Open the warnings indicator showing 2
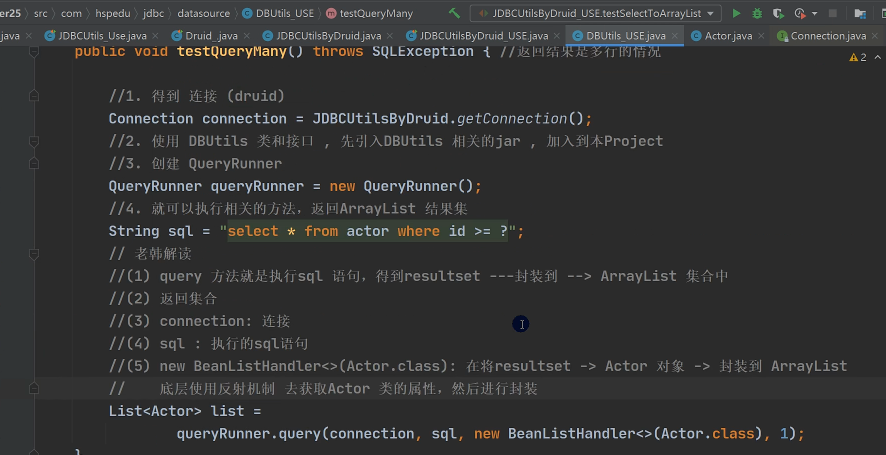 click(858, 57)
